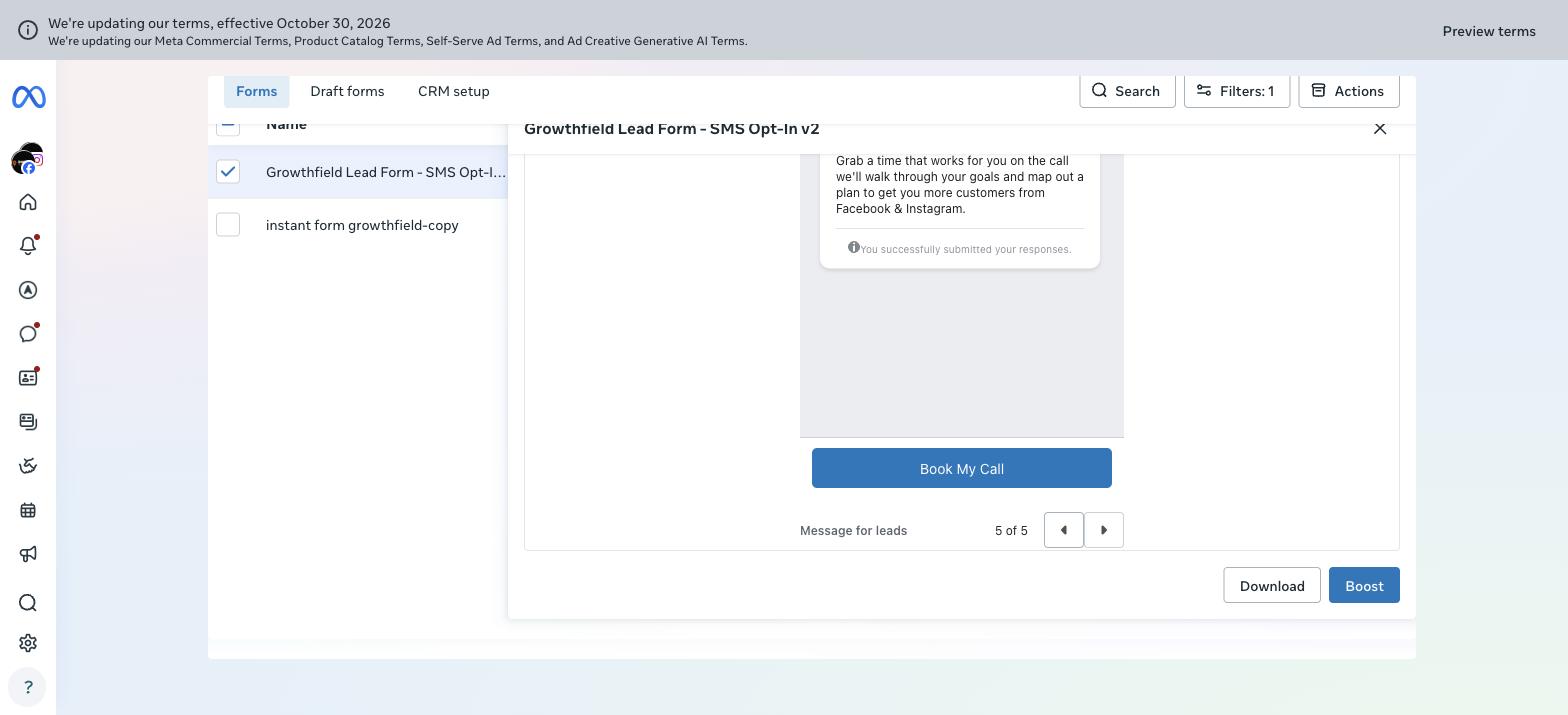
Task: Click the Book My Call button
Action: (x=962, y=468)
